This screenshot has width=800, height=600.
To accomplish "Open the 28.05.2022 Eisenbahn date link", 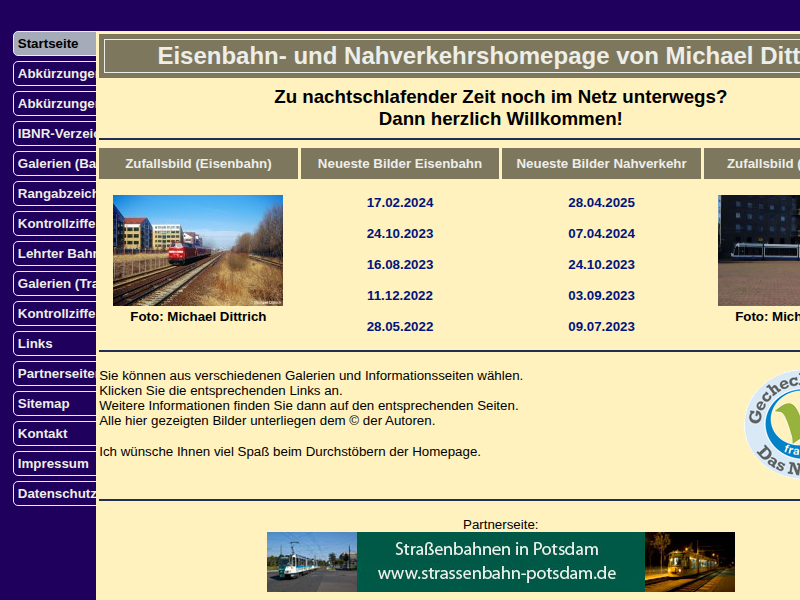I will 400,327.
